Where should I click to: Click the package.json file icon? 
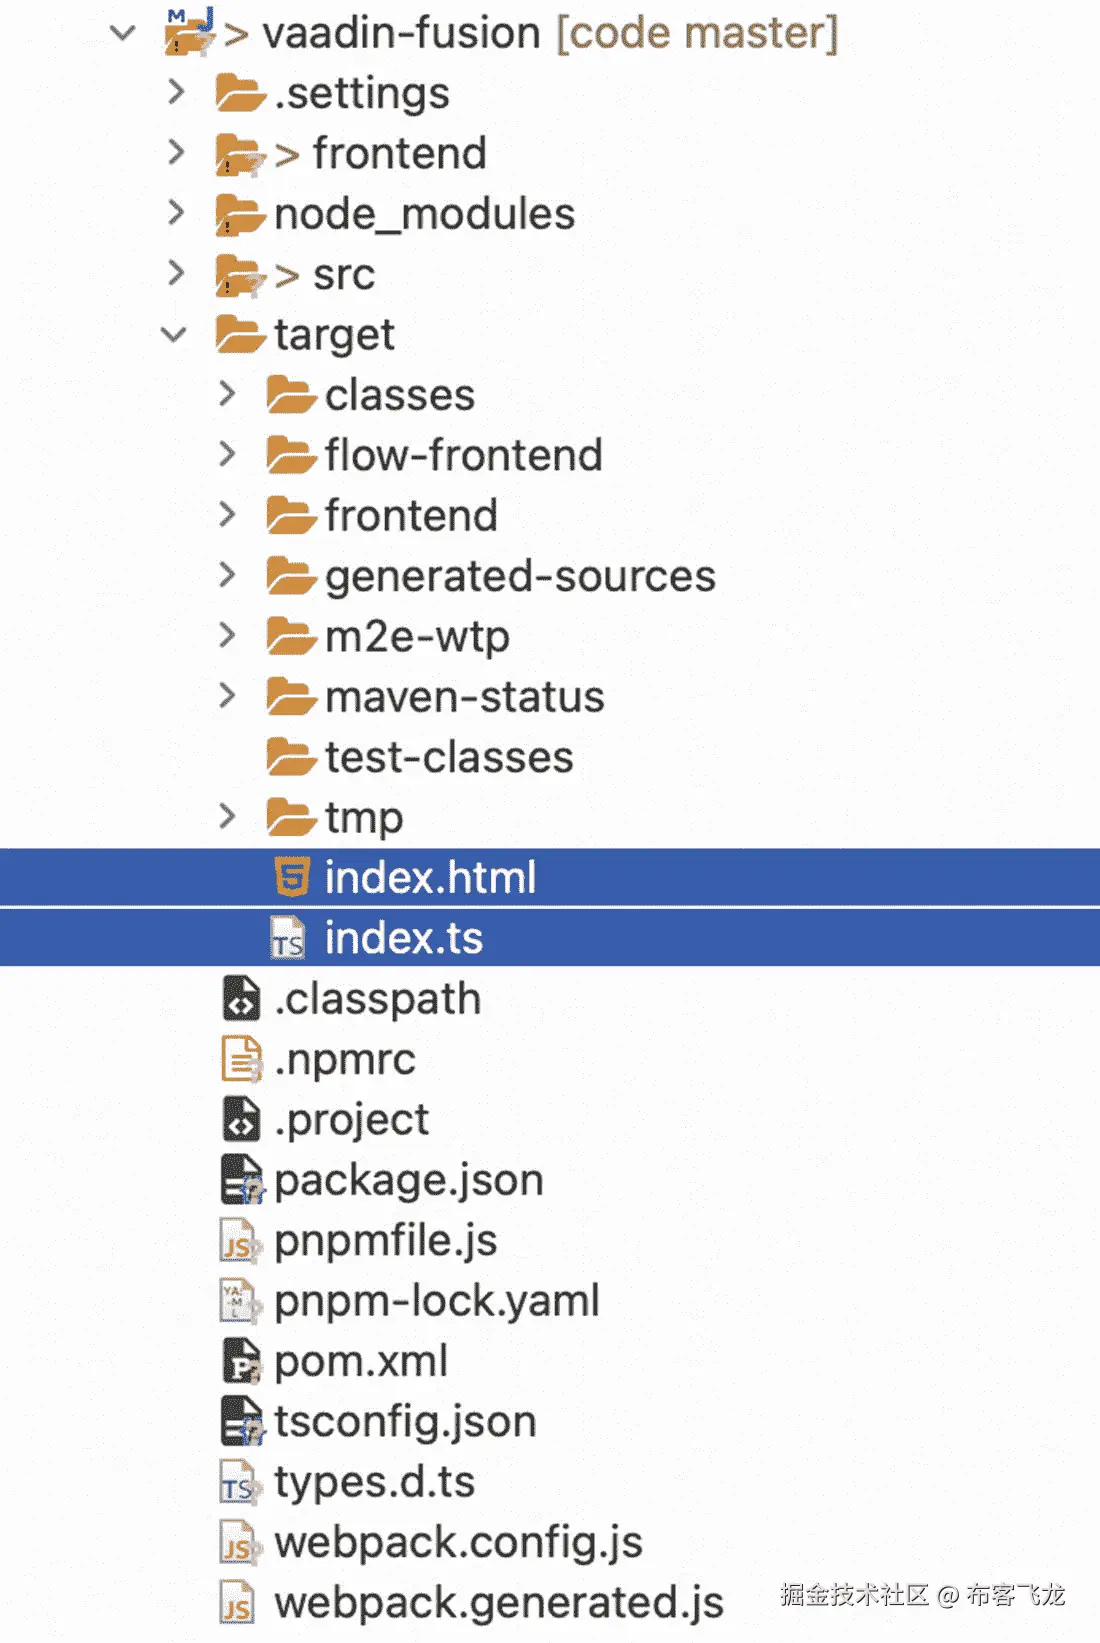[241, 1180]
